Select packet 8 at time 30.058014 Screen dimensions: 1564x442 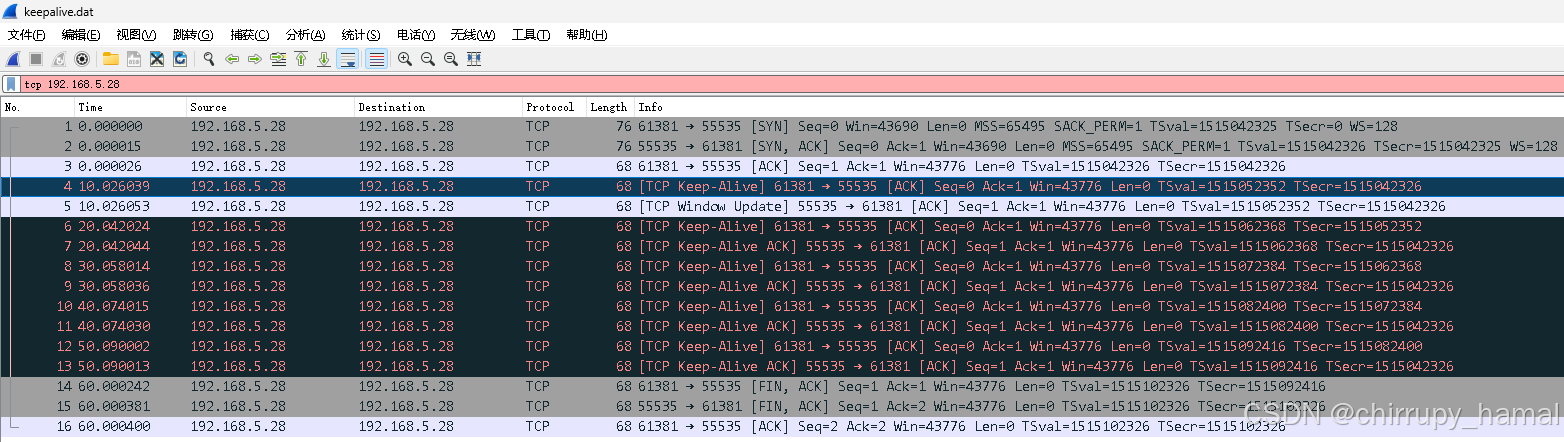(782, 266)
